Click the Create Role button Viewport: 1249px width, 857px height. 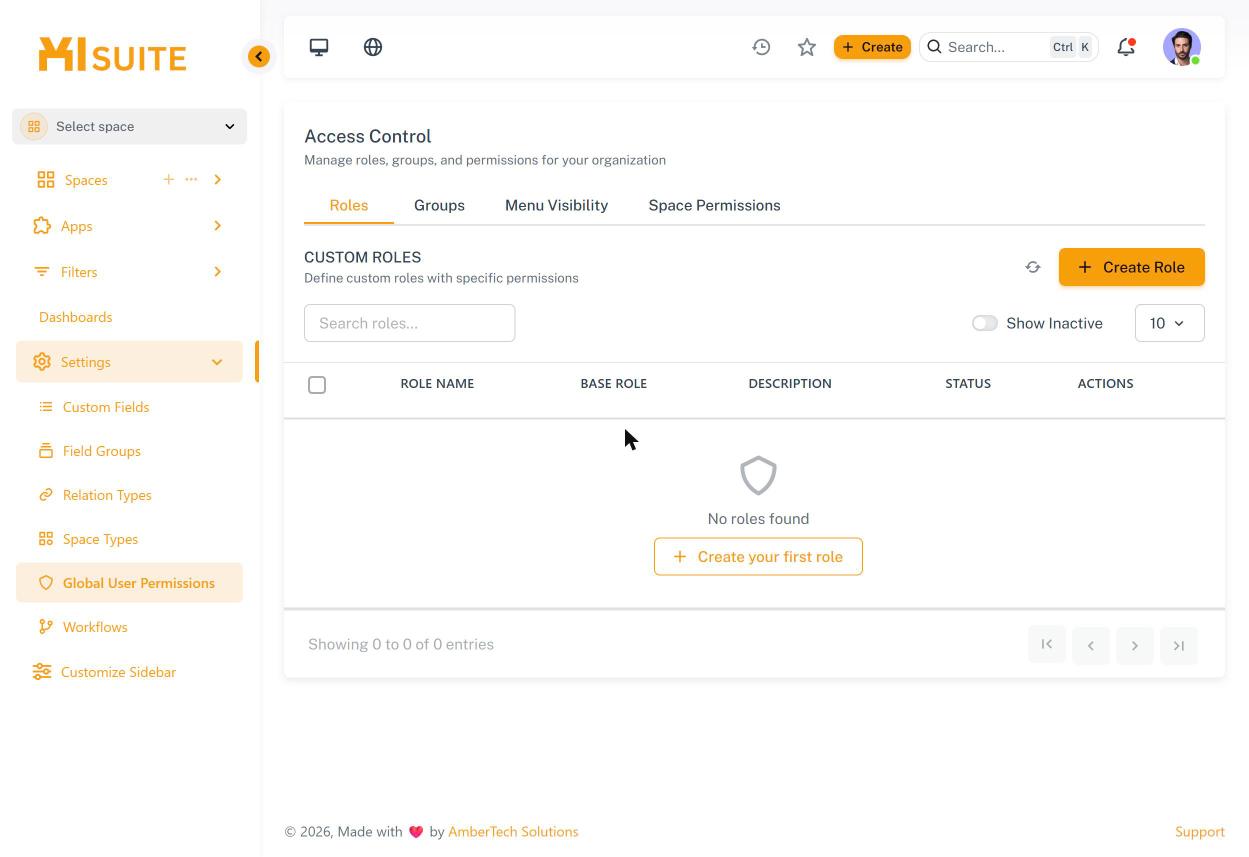click(x=1132, y=267)
